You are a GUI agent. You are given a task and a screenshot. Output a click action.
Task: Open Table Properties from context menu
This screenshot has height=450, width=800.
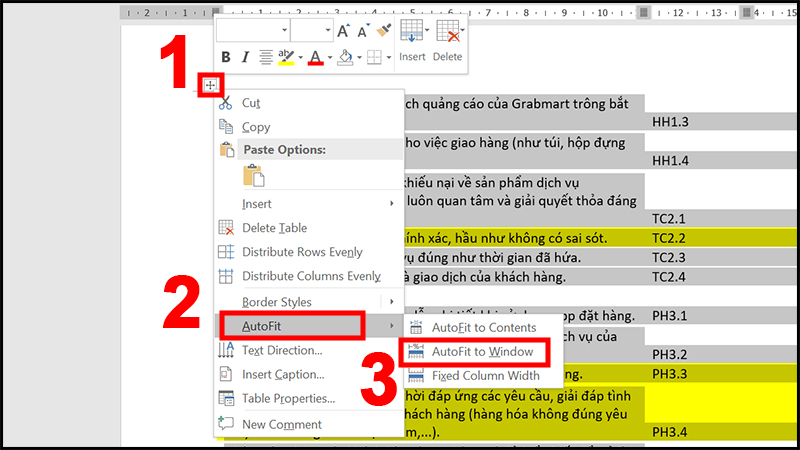pyautogui.click(x=288, y=399)
